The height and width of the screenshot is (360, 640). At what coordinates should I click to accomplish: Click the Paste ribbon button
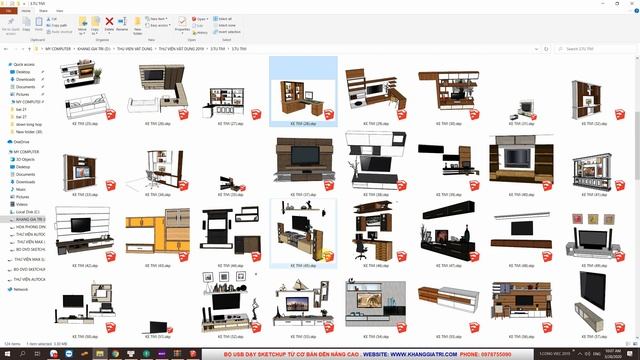(38, 24)
